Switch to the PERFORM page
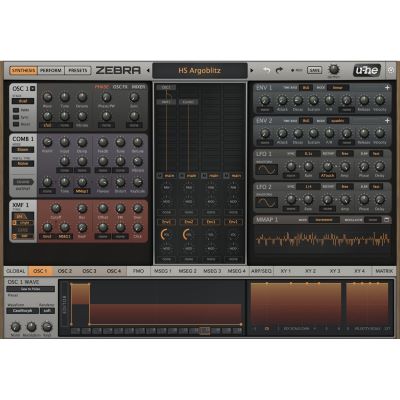Image resolution: width=400 pixels, height=400 pixels. tap(51, 70)
